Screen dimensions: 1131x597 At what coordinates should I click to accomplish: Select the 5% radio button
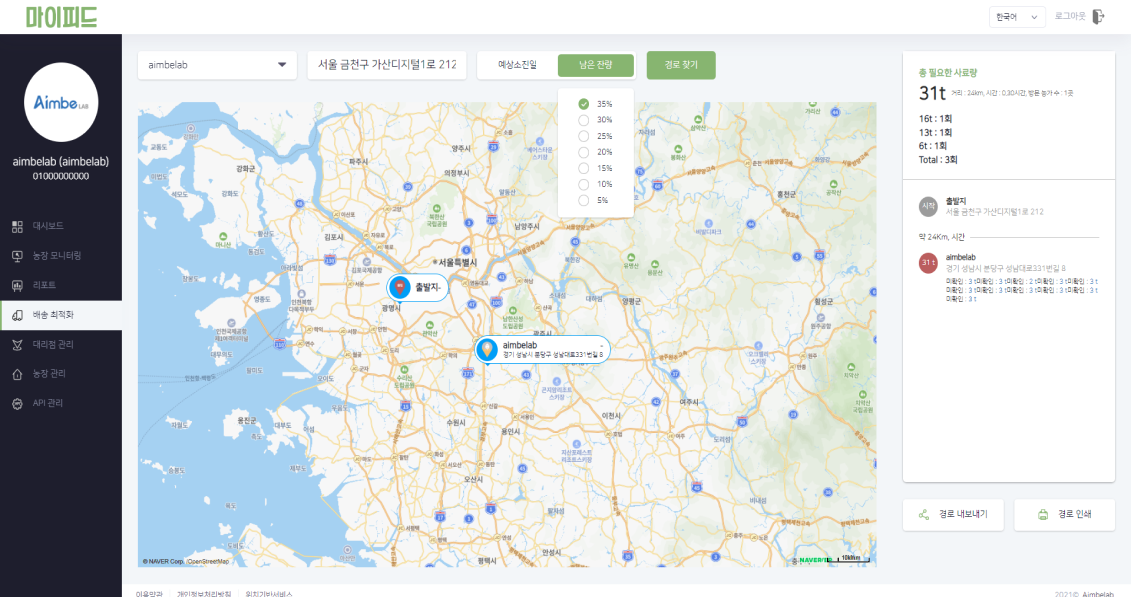click(x=584, y=200)
